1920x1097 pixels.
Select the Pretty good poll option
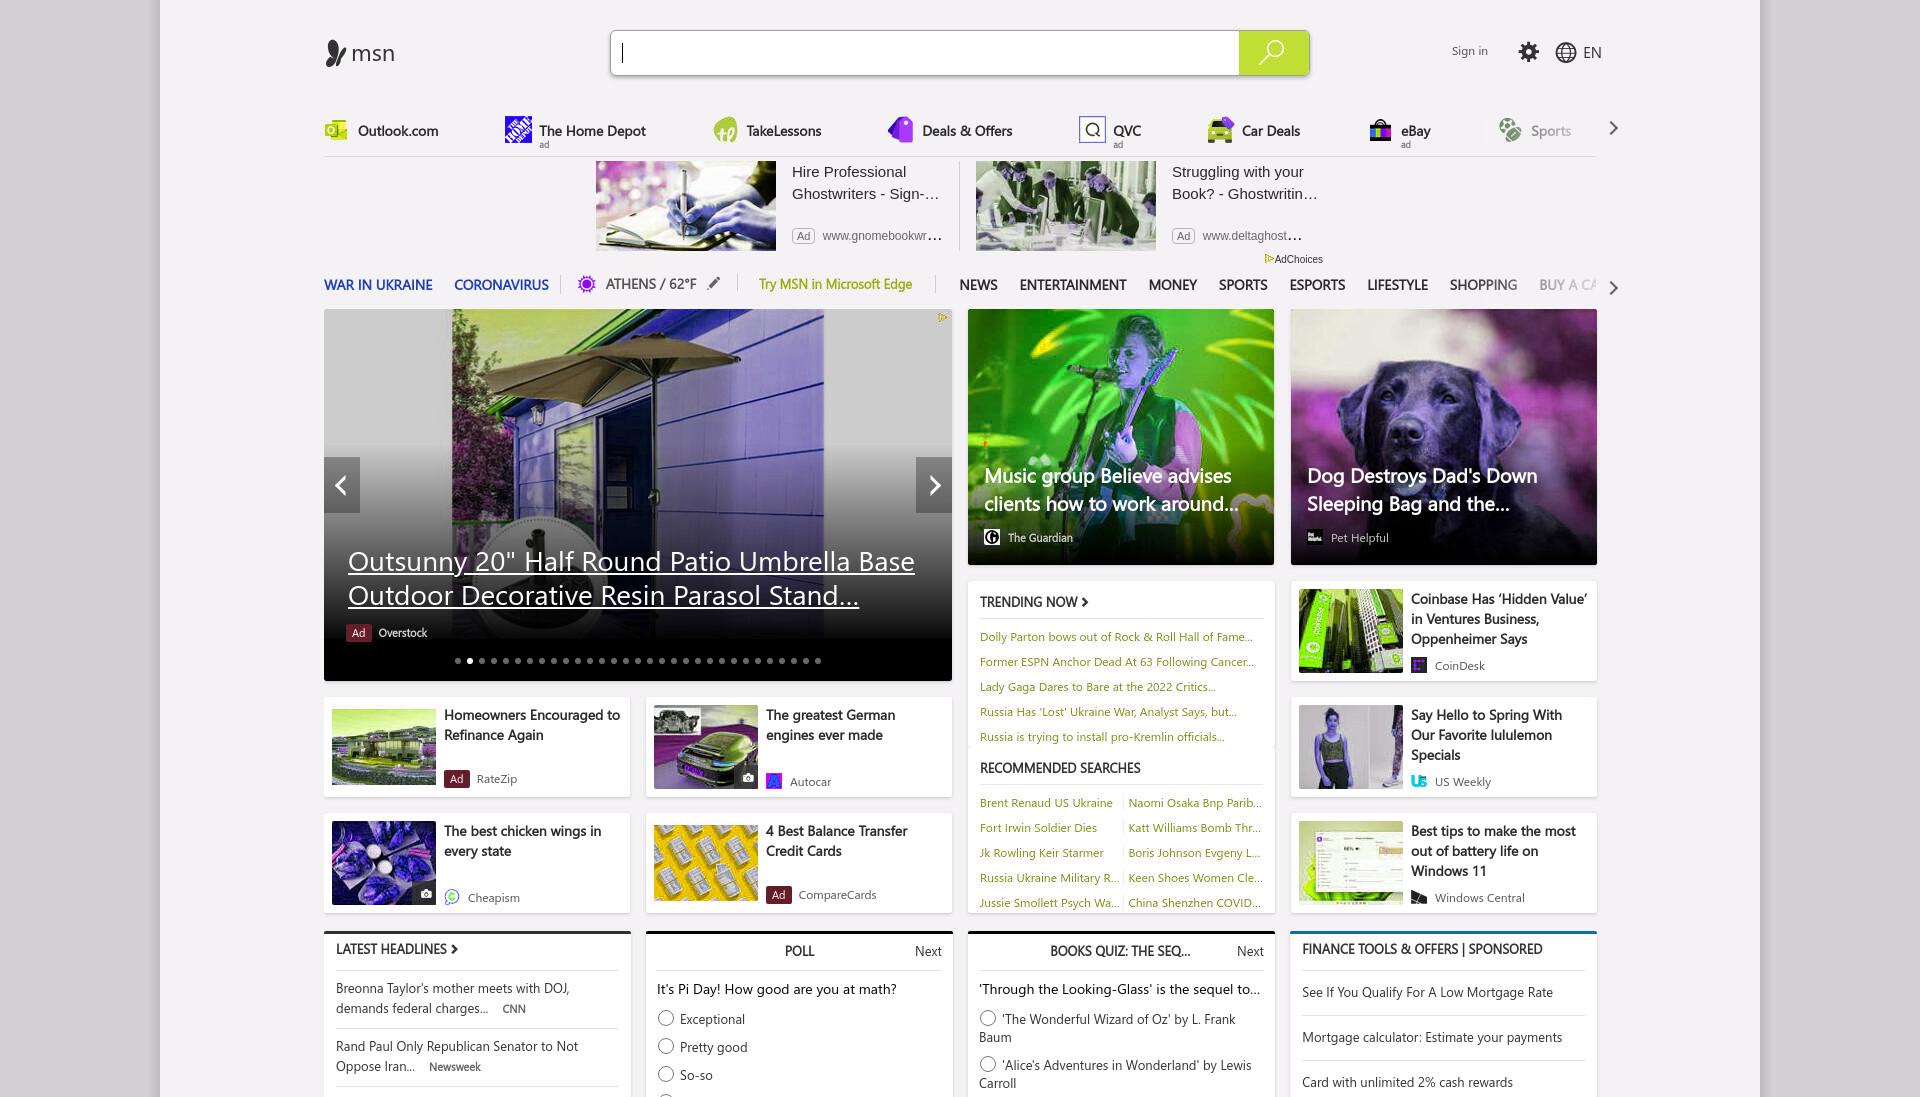click(x=666, y=1046)
